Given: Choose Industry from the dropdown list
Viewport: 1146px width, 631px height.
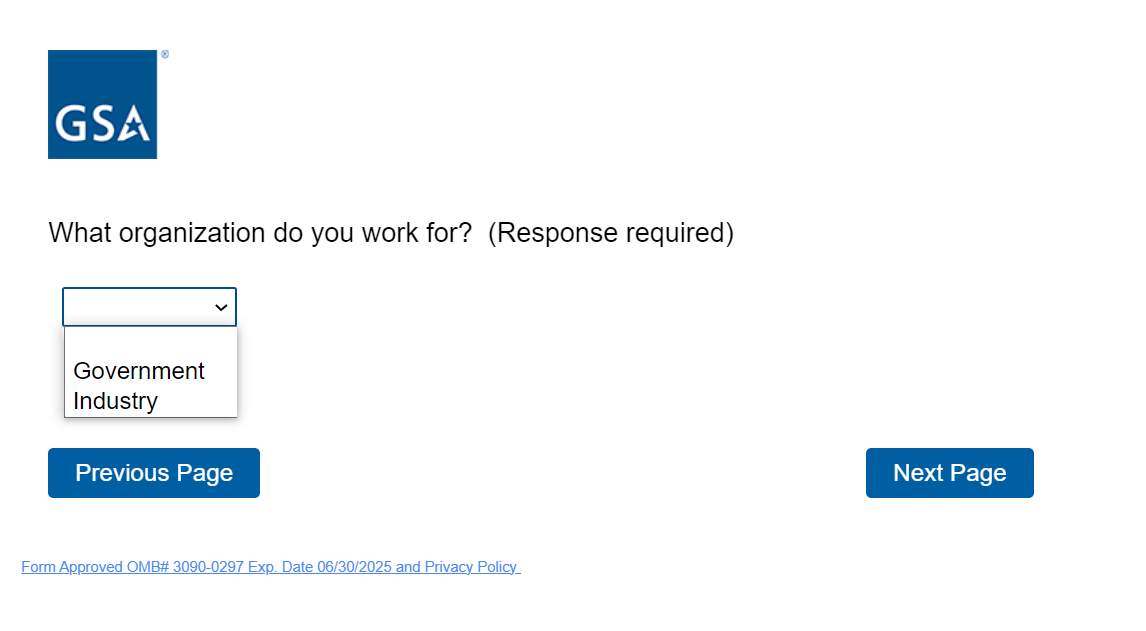Looking at the screenshot, I should click(x=116, y=401).
